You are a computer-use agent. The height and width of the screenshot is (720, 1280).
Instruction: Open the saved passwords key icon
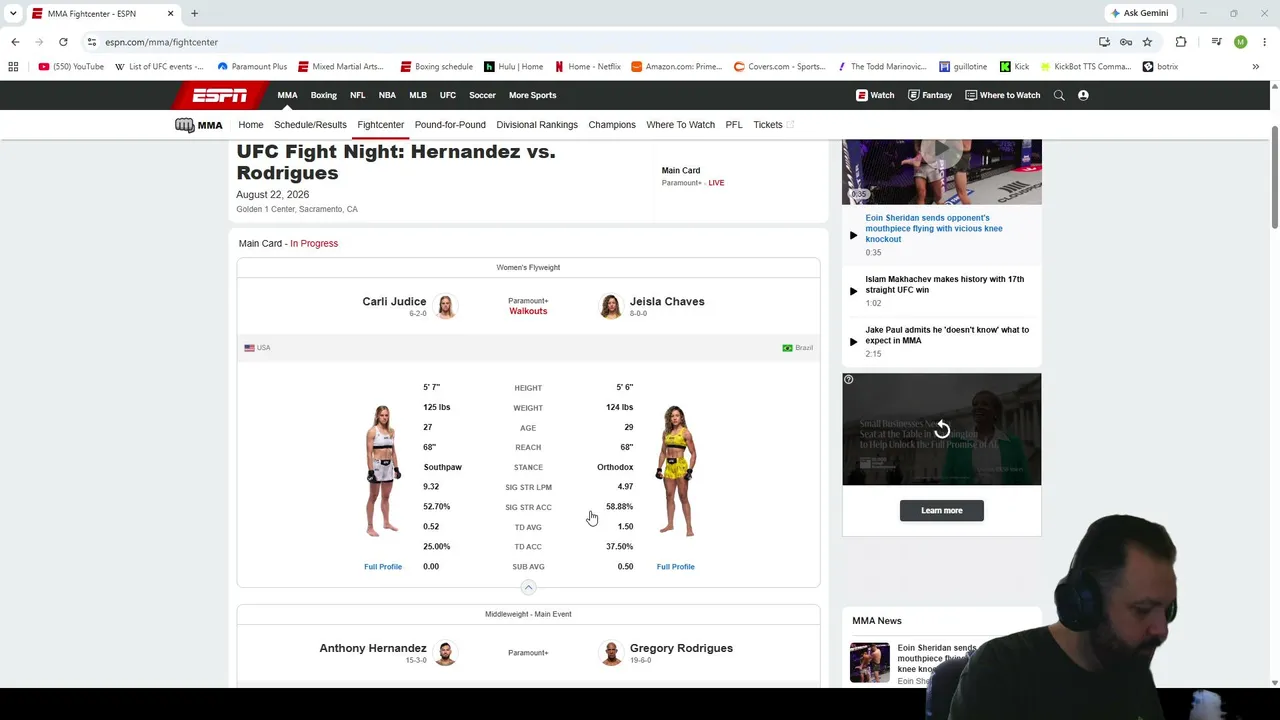click(x=1126, y=42)
